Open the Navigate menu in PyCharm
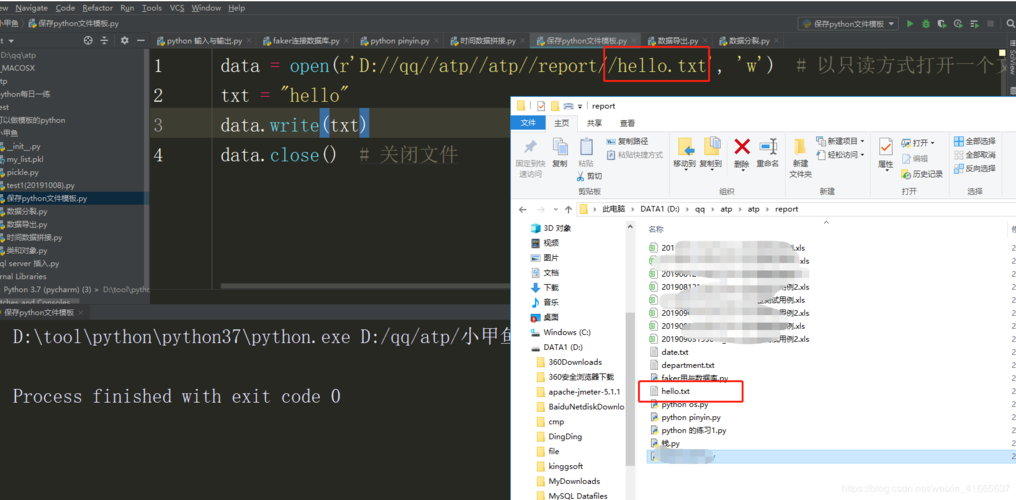 31,8
